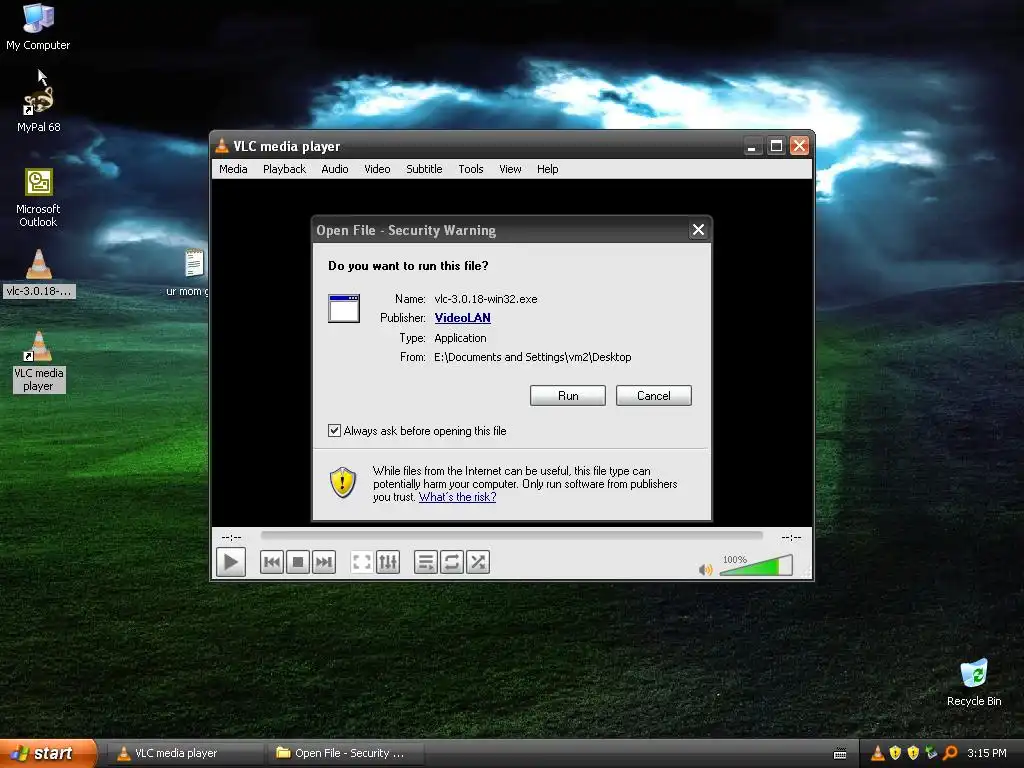The image size is (1024, 768).
Task: Click the VLC volume slider
Action: (756, 566)
